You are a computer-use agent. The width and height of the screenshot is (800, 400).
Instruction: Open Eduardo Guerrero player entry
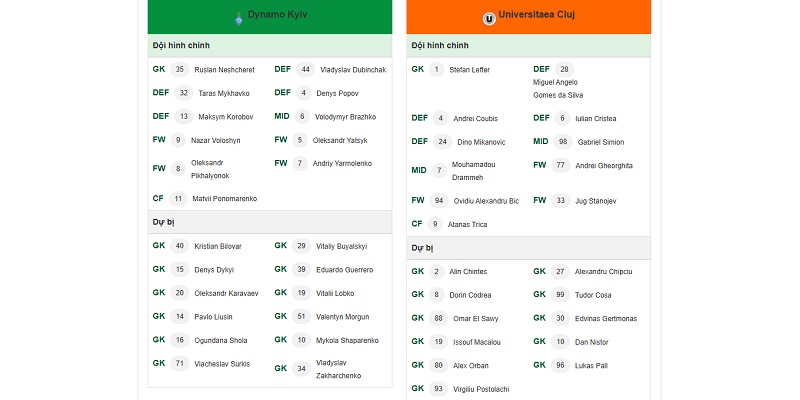pyautogui.click(x=344, y=270)
